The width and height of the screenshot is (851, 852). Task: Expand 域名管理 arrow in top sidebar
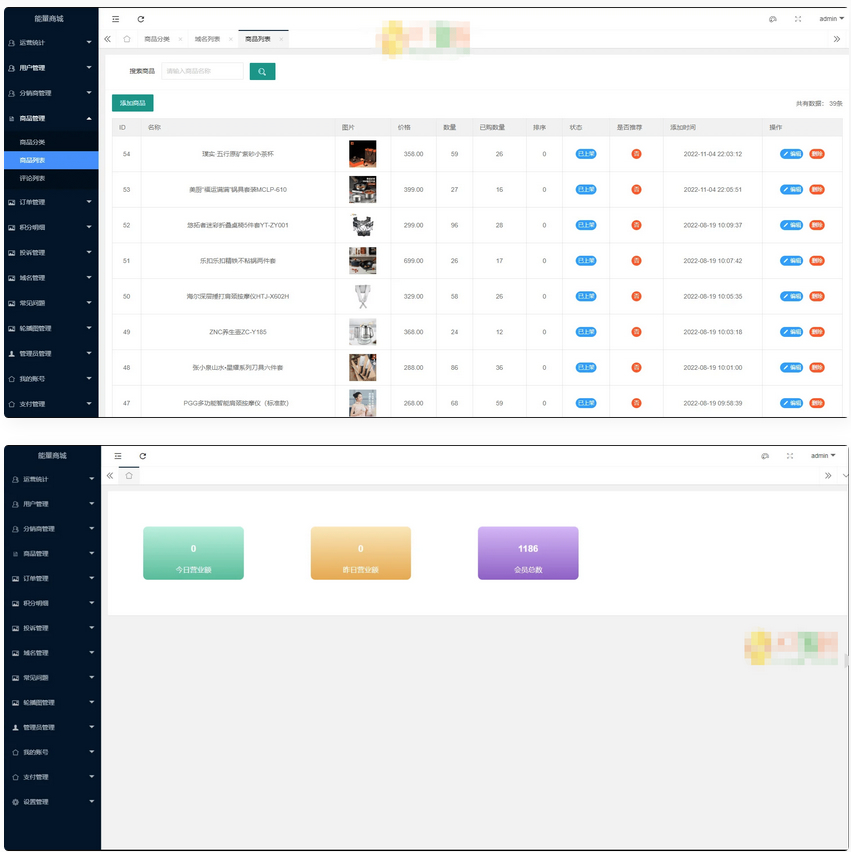pos(89,278)
